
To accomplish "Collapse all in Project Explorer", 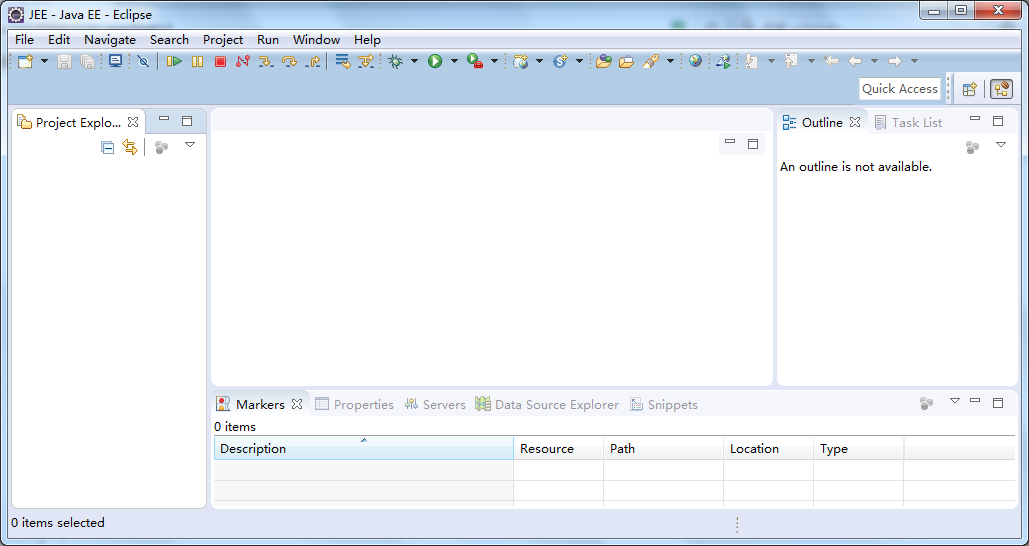I will click(108, 148).
